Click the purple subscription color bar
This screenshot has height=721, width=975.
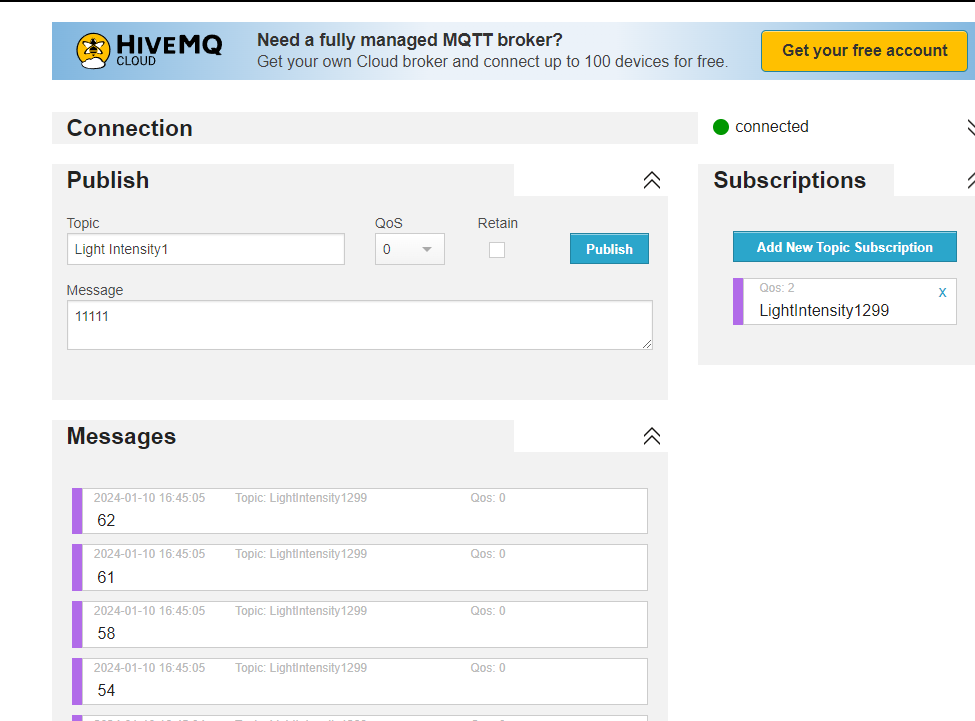click(738, 301)
